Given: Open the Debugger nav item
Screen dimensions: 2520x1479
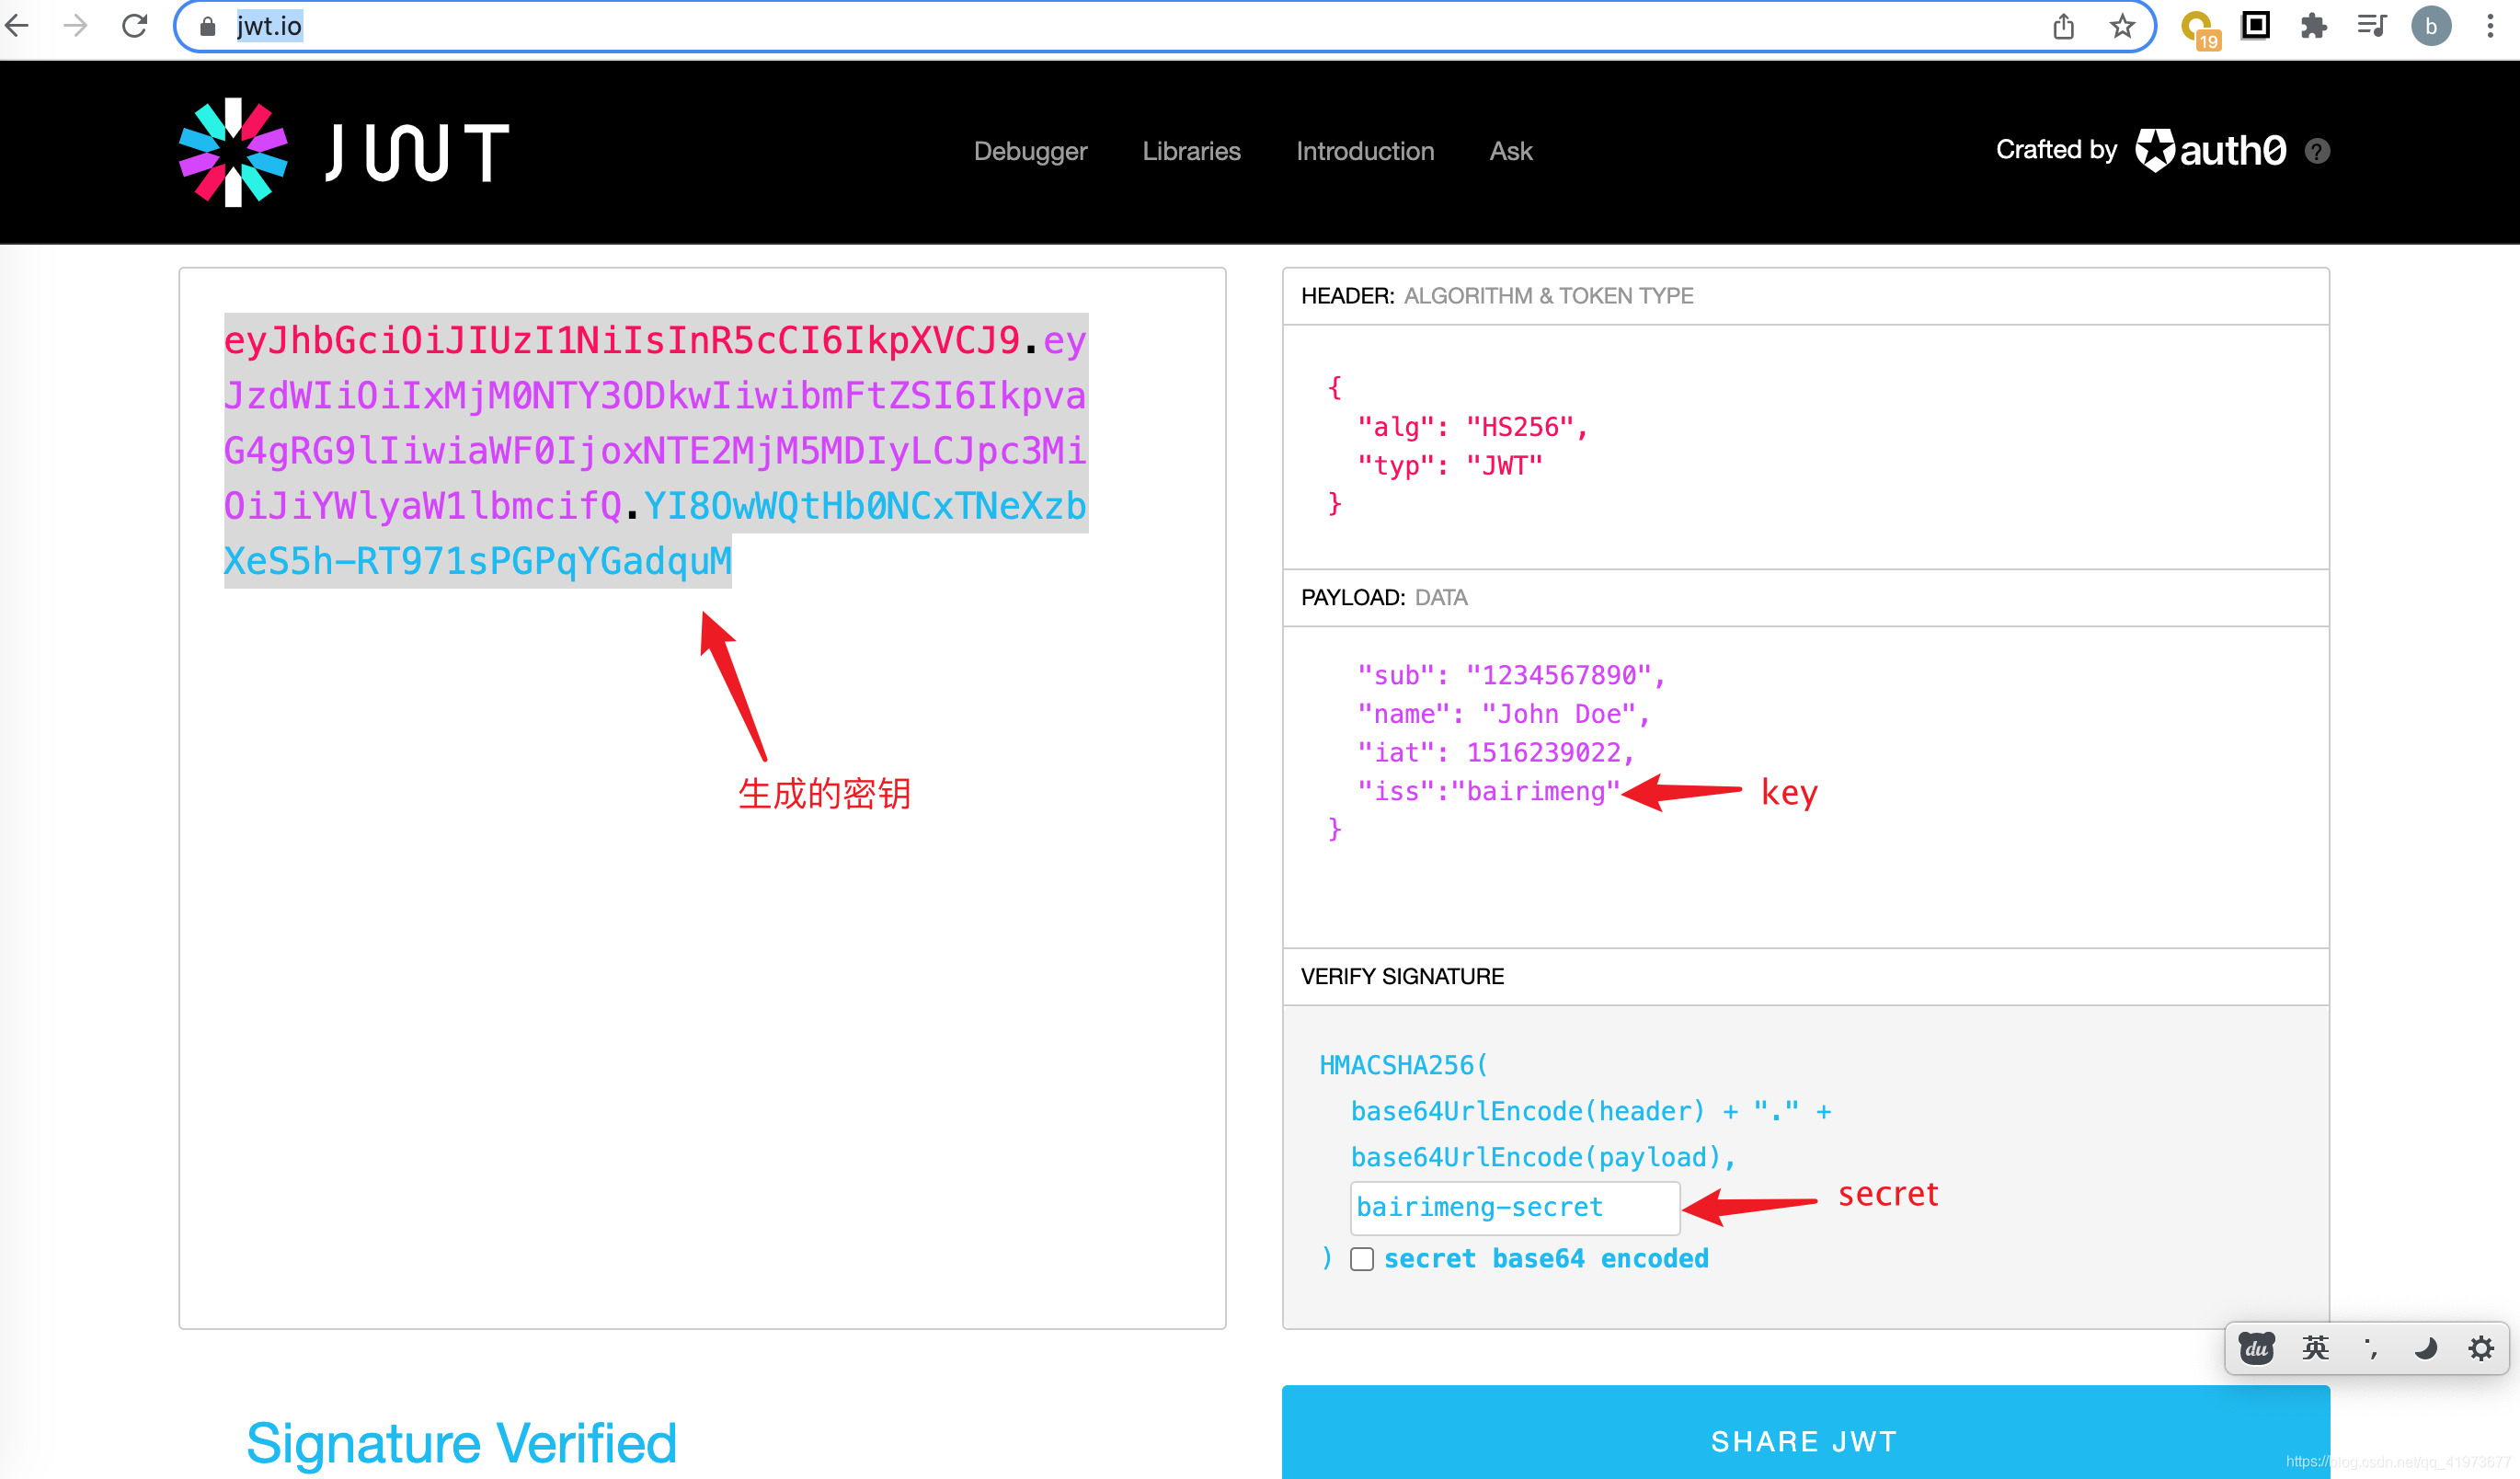Looking at the screenshot, I should click(x=1030, y=151).
